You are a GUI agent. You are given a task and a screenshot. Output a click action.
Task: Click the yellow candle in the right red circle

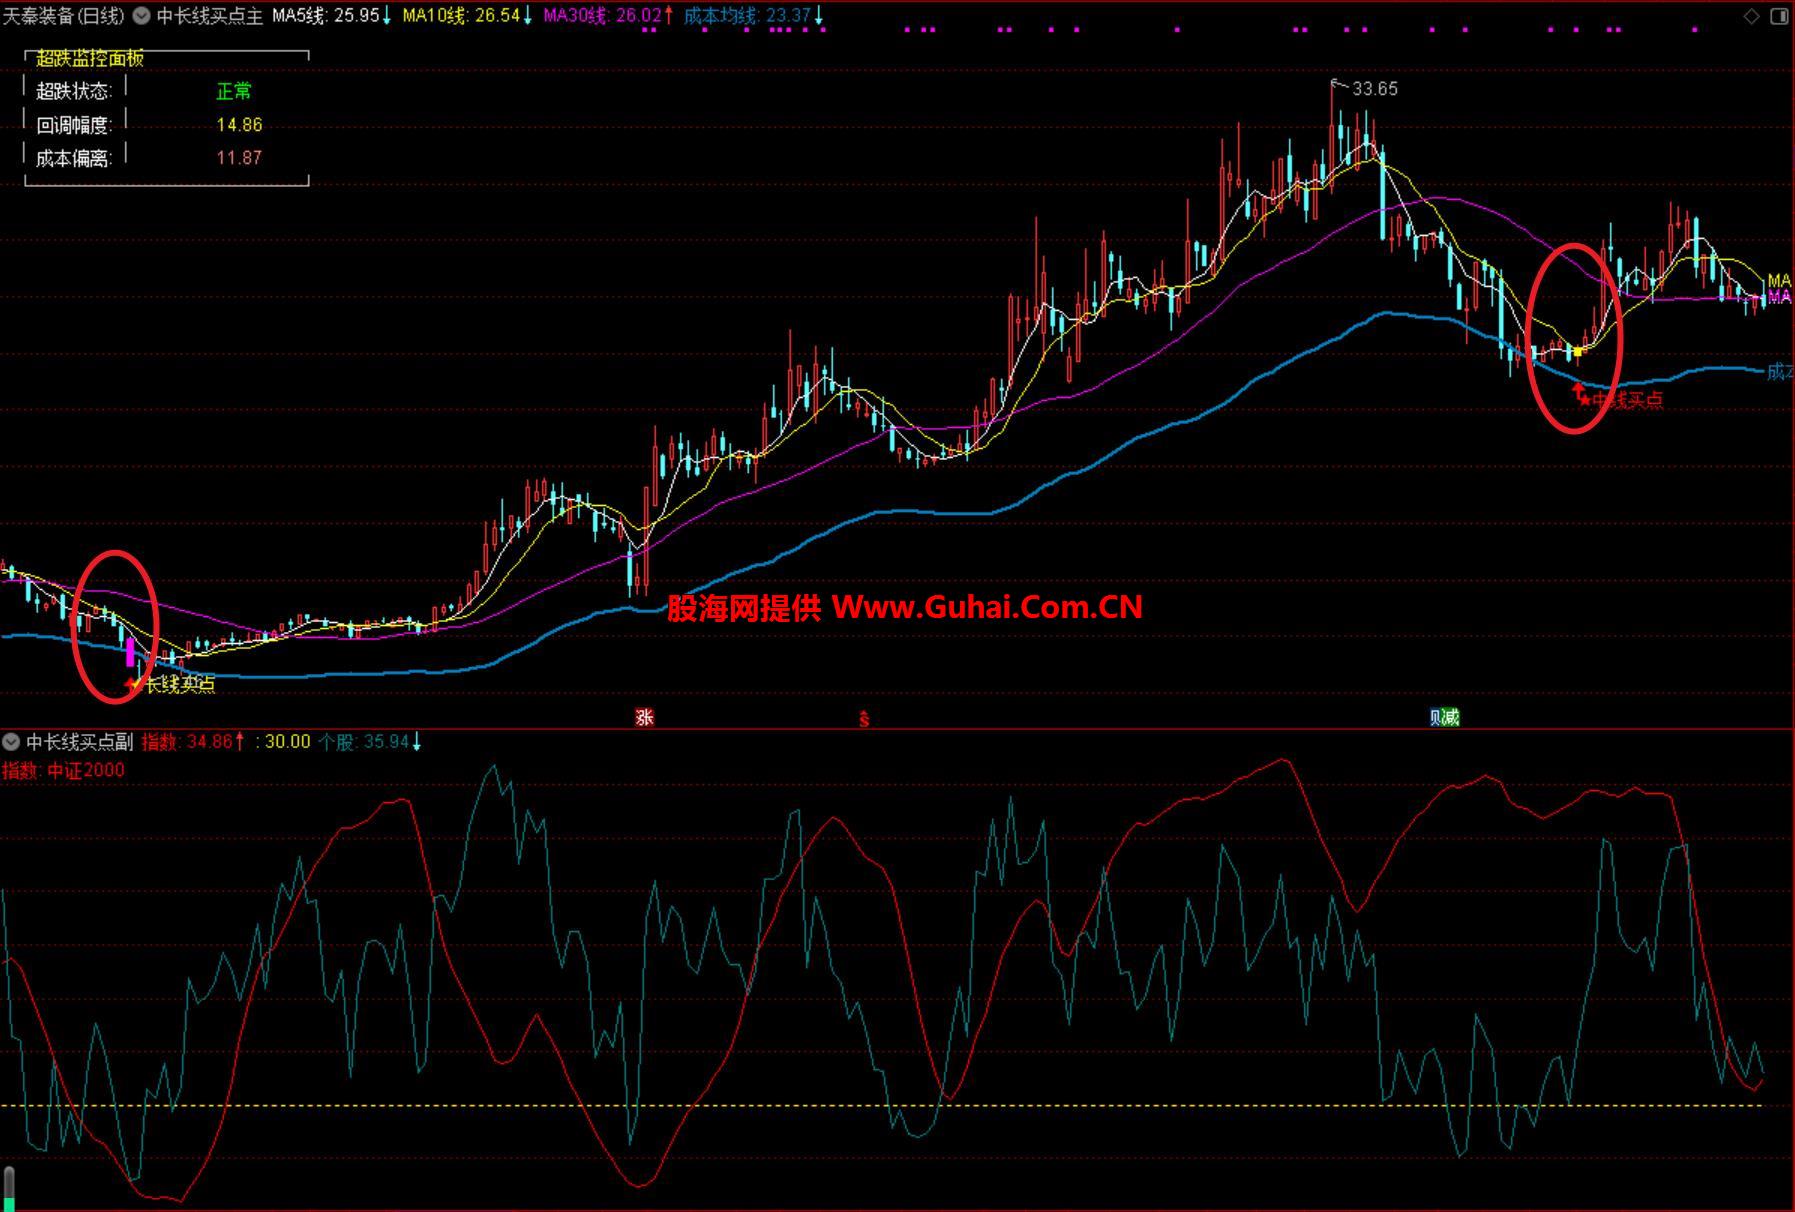1578,351
